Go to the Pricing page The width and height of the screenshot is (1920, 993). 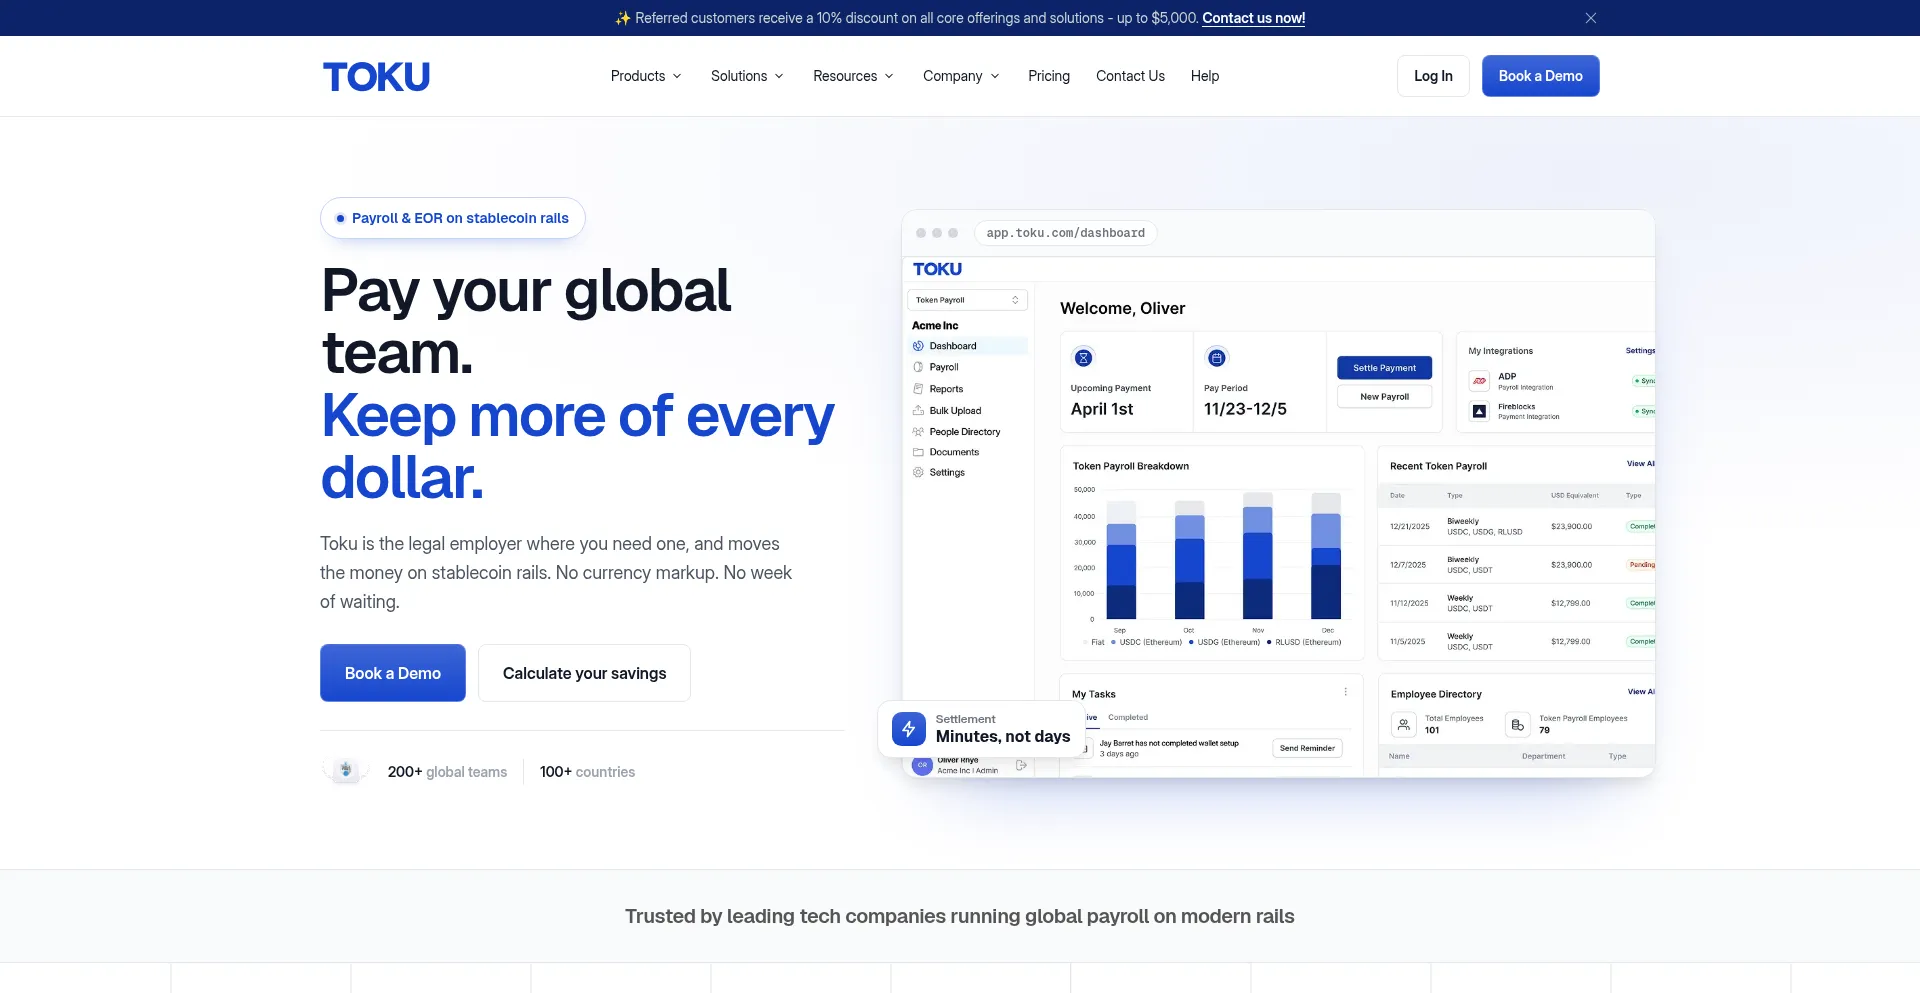pyautogui.click(x=1049, y=76)
